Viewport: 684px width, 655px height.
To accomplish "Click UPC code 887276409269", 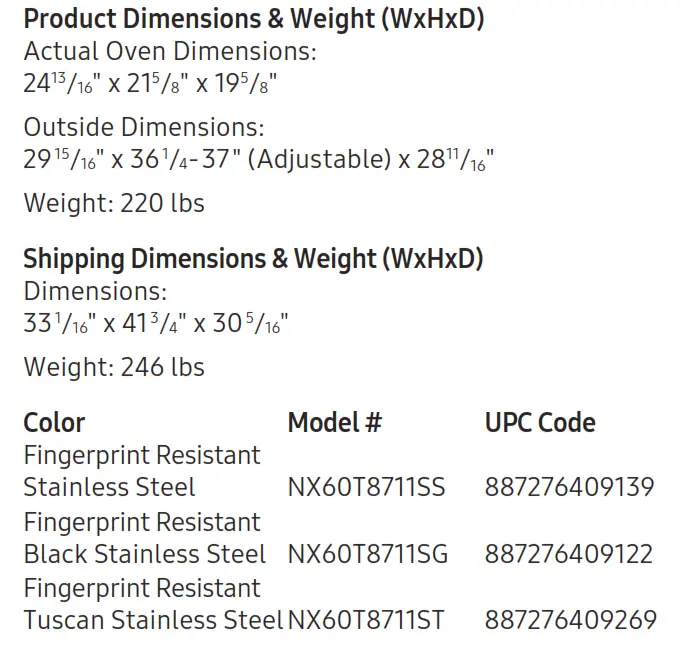I will (x=571, y=620).
